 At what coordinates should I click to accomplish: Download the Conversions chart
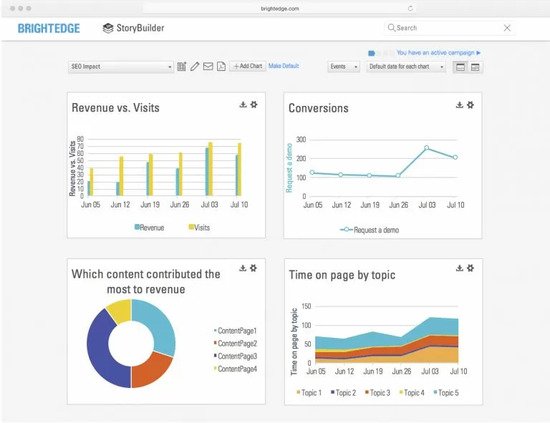click(460, 105)
